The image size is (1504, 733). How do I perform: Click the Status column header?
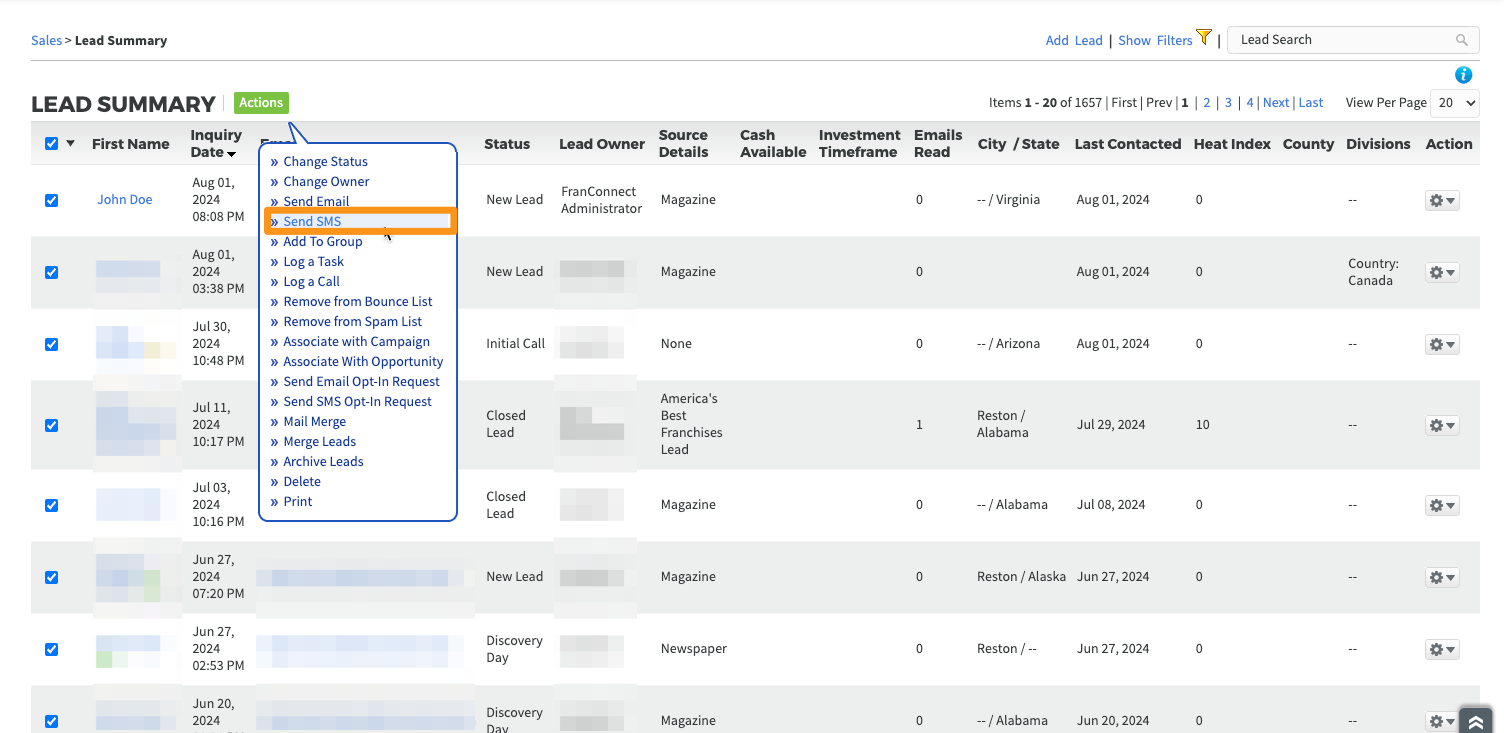pos(507,144)
